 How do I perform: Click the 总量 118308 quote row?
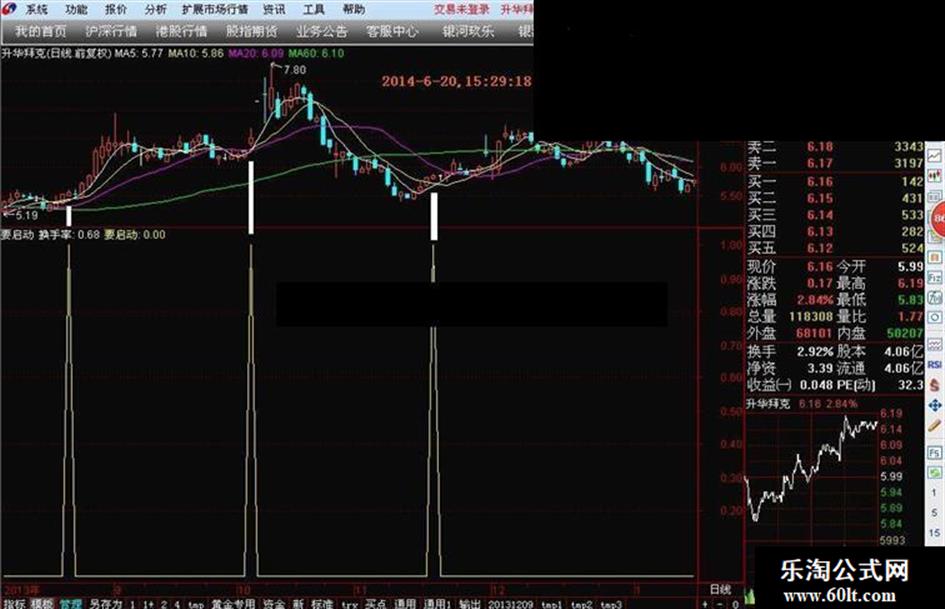click(x=790, y=316)
